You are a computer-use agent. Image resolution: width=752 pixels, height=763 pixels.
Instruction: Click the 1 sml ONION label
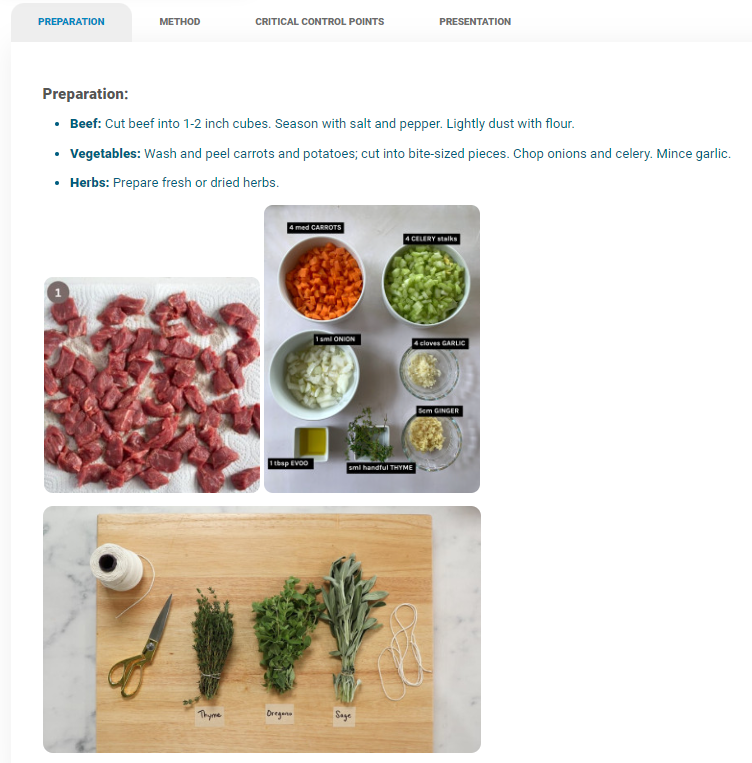(x=336, y=339)
